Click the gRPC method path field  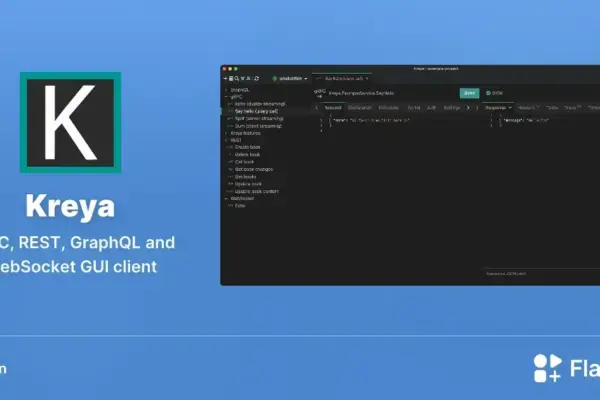[x=362, y=93]
